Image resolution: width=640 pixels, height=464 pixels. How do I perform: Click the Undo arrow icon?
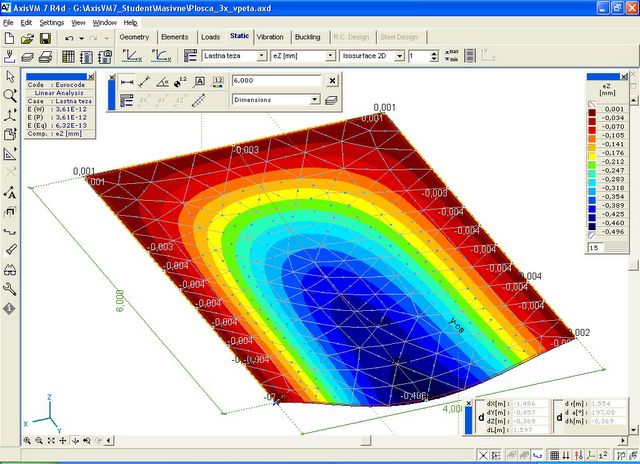[x=69, y=38]
